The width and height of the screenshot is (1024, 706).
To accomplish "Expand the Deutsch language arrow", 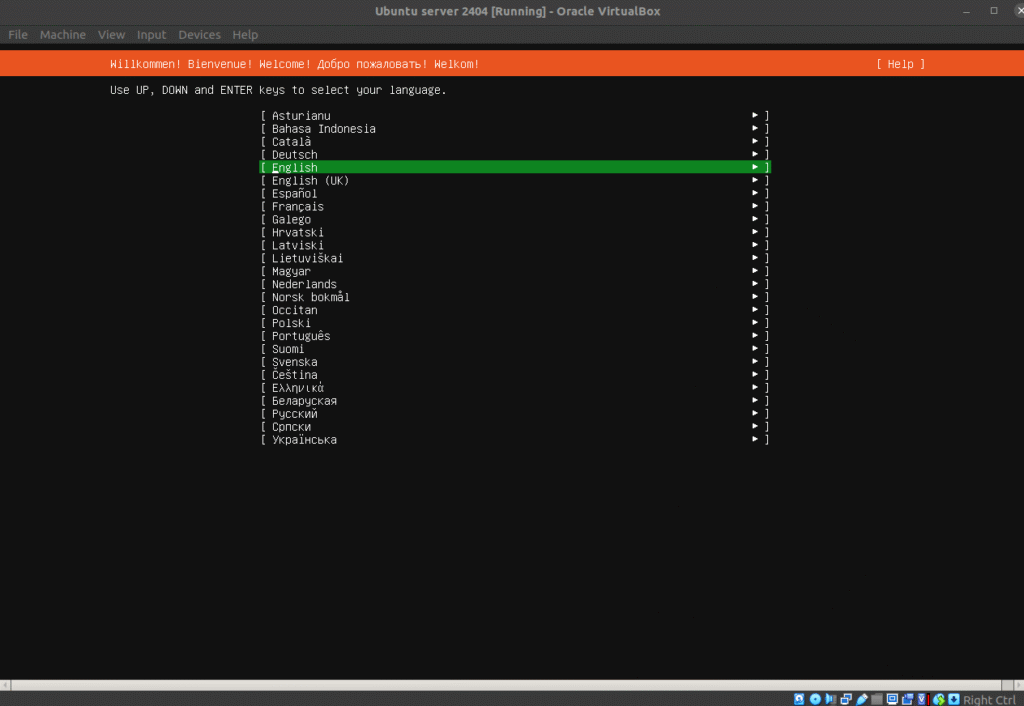I will pyautogui.click(x=756, y=155).
